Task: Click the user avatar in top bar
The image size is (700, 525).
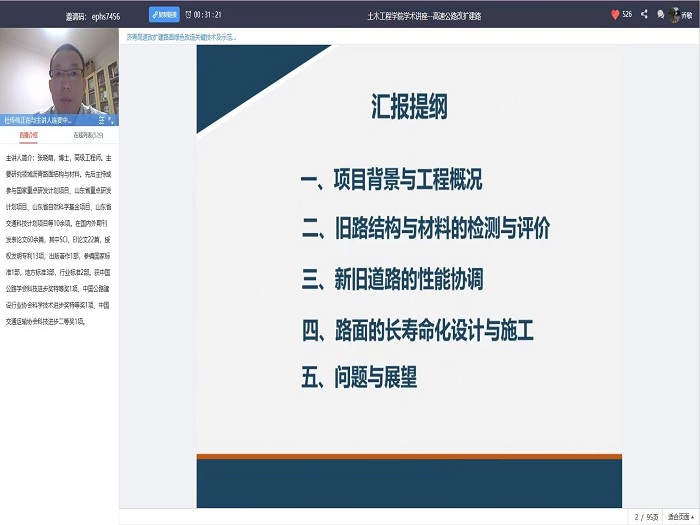Action: pyautogui.click(x=675, y=15)
